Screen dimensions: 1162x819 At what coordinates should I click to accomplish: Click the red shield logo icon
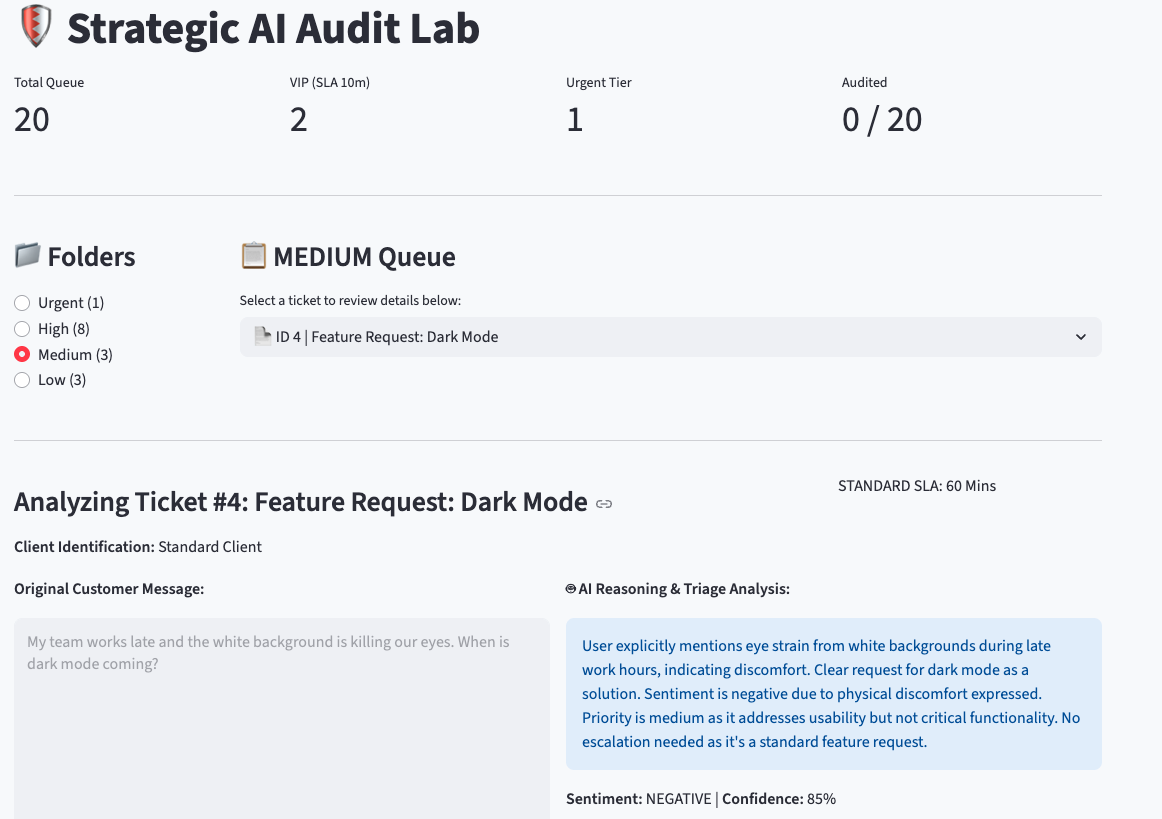pos(35,27)
